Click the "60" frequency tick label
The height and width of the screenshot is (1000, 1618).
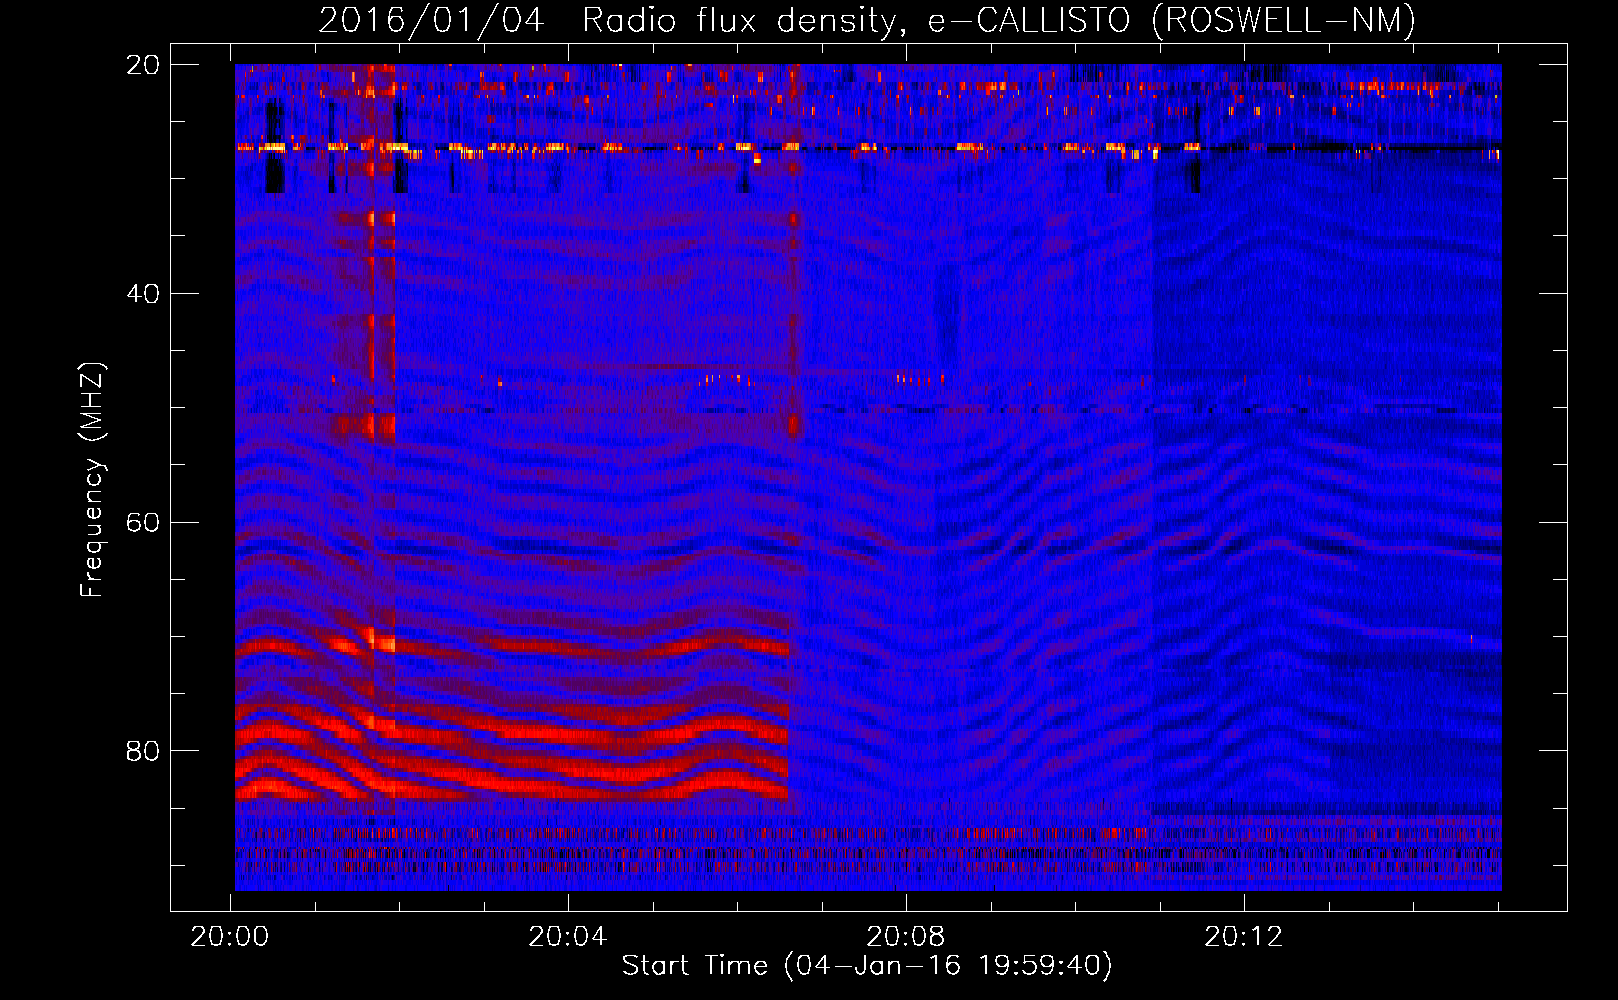(x=143, y=522)
